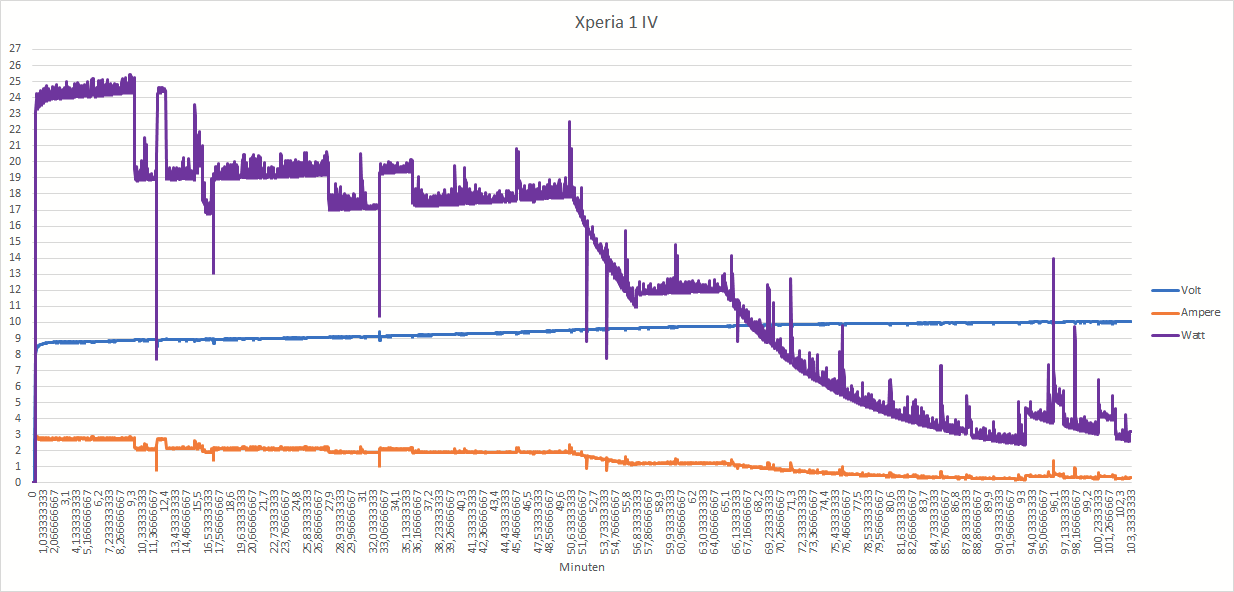Click y-axis label 25

(x=14, y=81)
